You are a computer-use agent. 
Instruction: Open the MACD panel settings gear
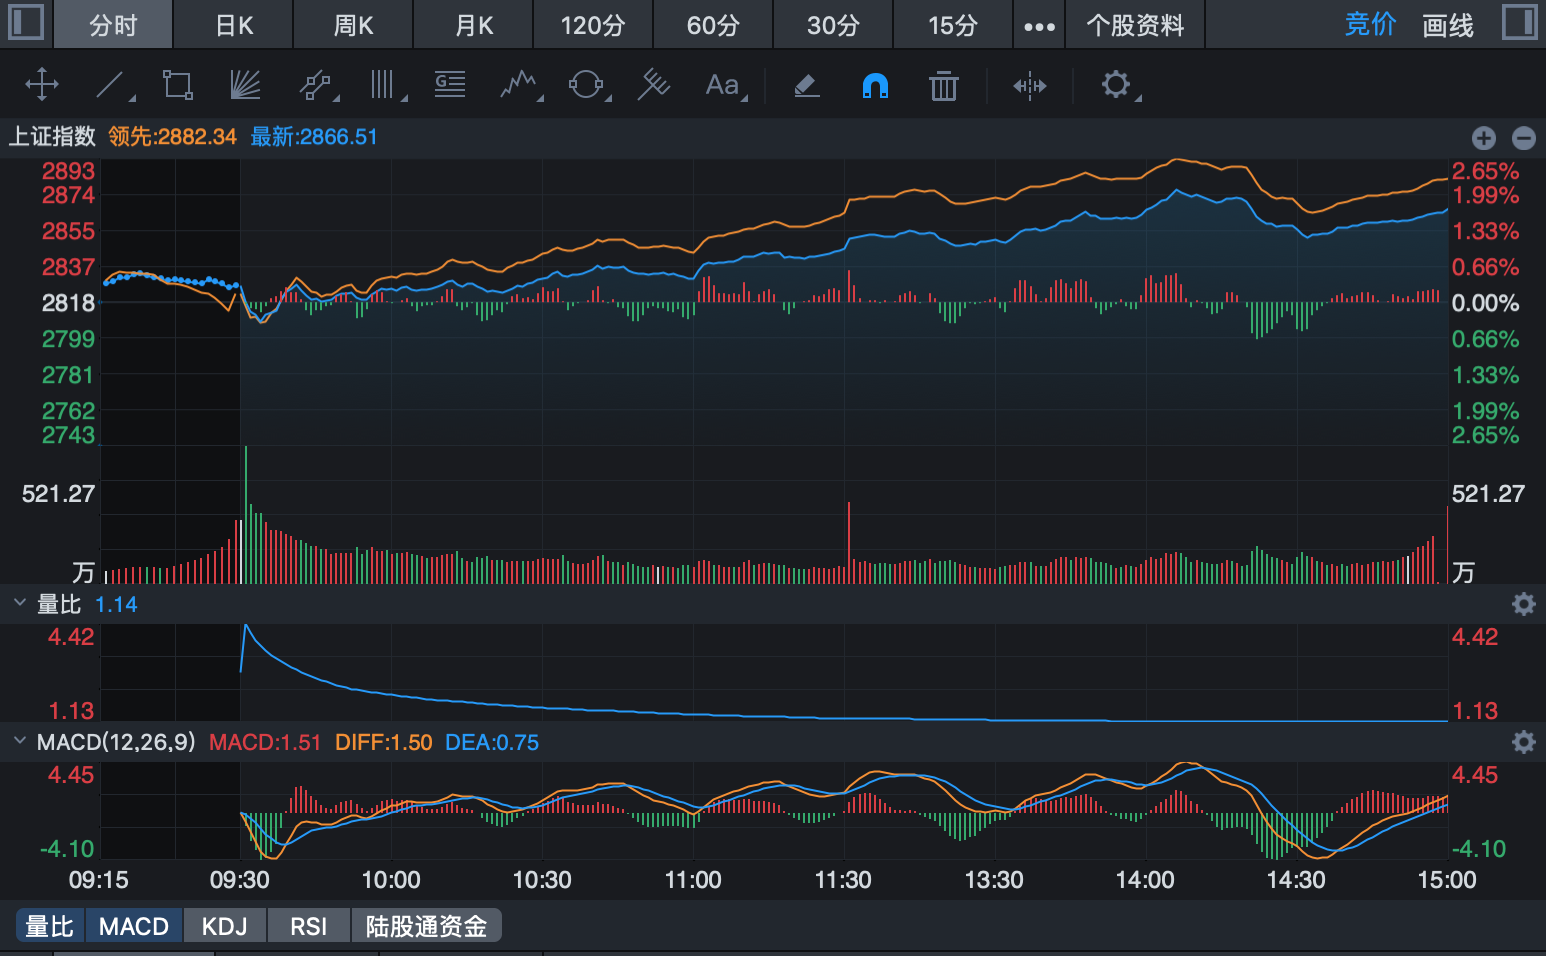[1523, 741]
